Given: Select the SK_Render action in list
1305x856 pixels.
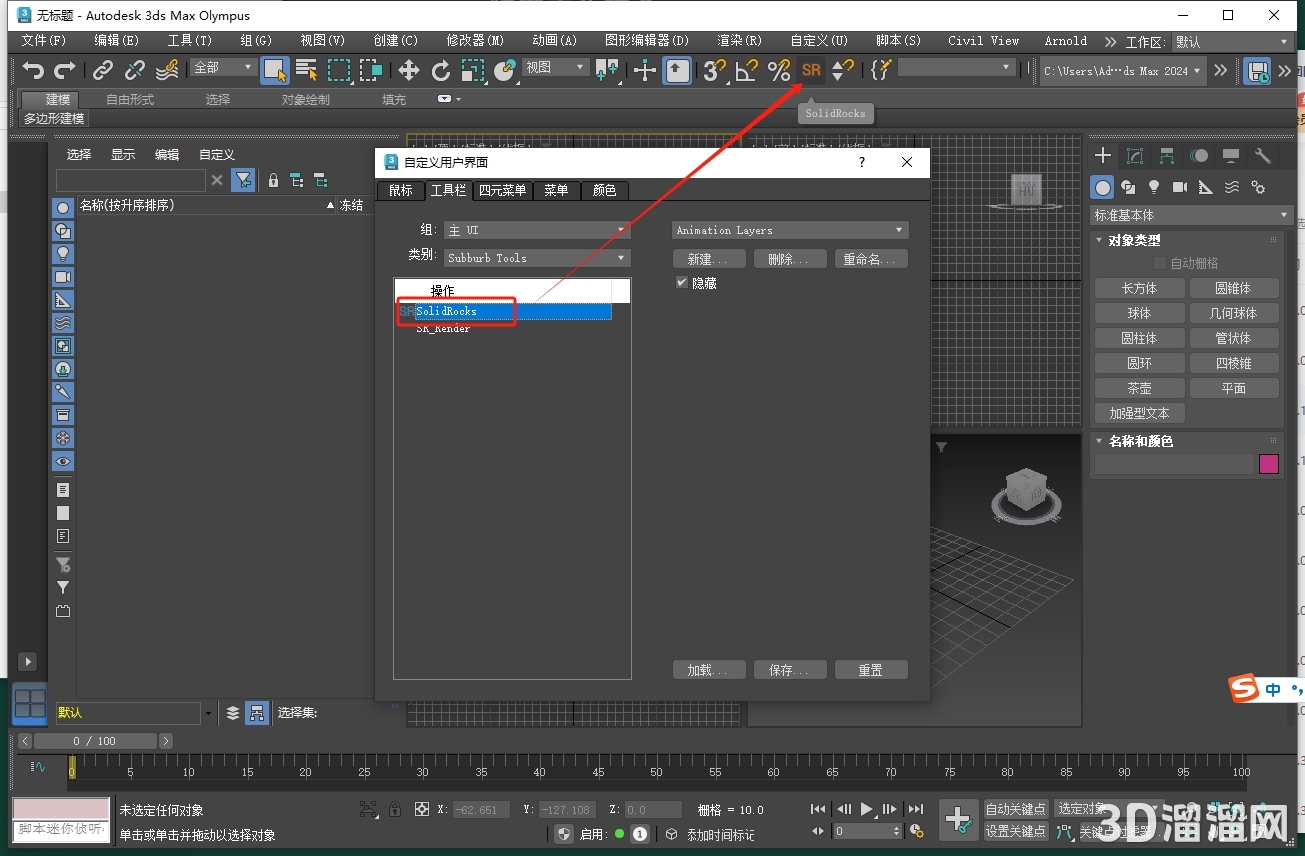Looking at the screenshot, I should click(443, 329).
